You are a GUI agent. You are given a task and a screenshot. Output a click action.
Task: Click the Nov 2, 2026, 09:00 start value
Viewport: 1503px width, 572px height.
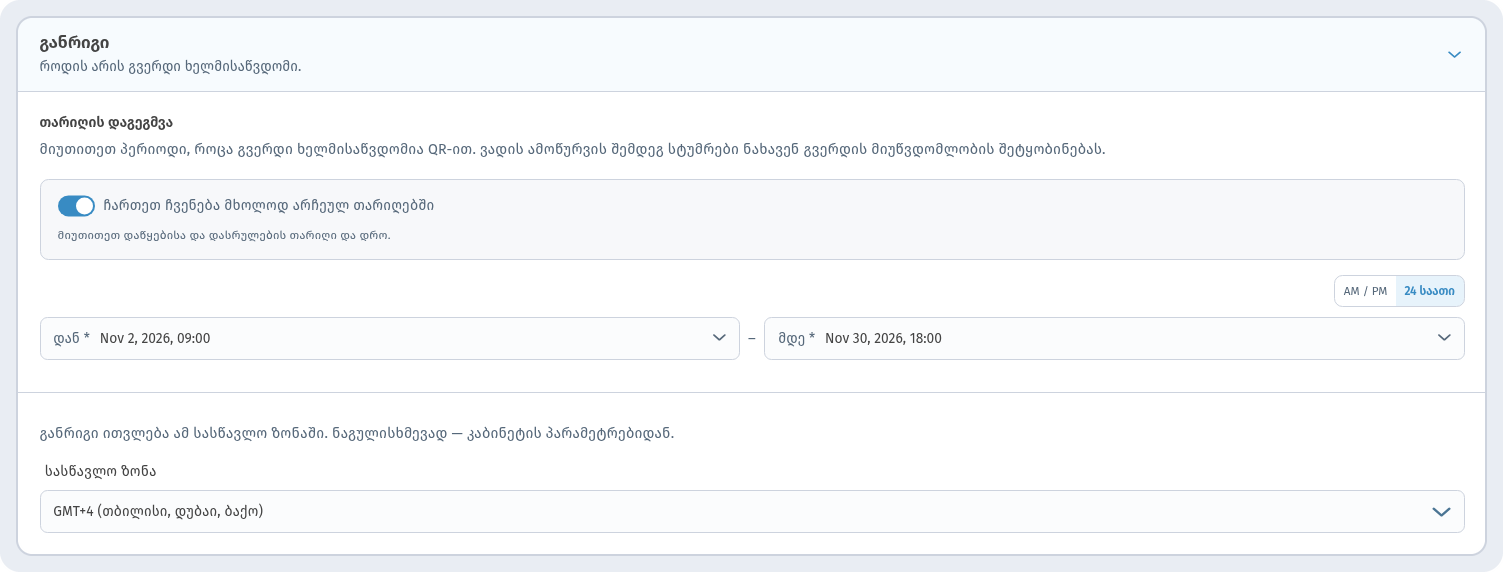(155, 339)
